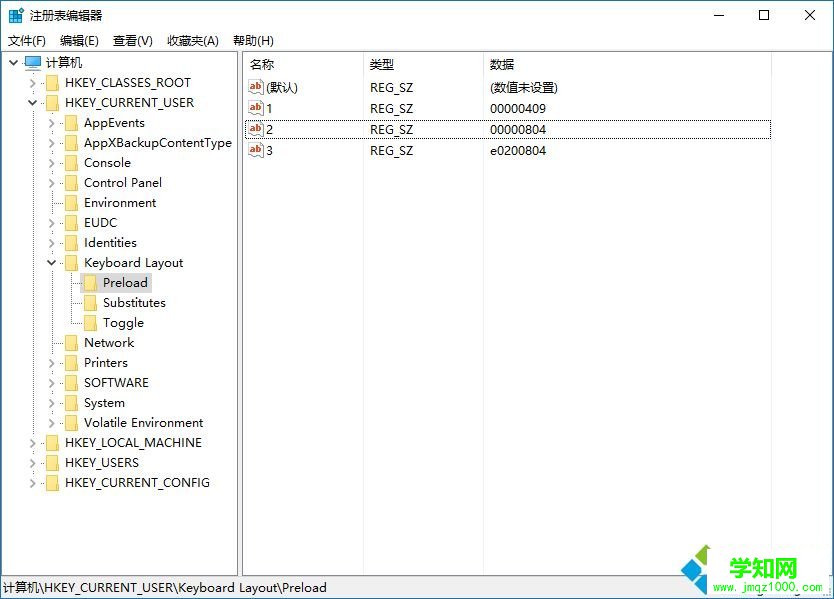834x599 pixels.
Task: Collapse the Keyboard Layout node
Action: tap(51, 262)
